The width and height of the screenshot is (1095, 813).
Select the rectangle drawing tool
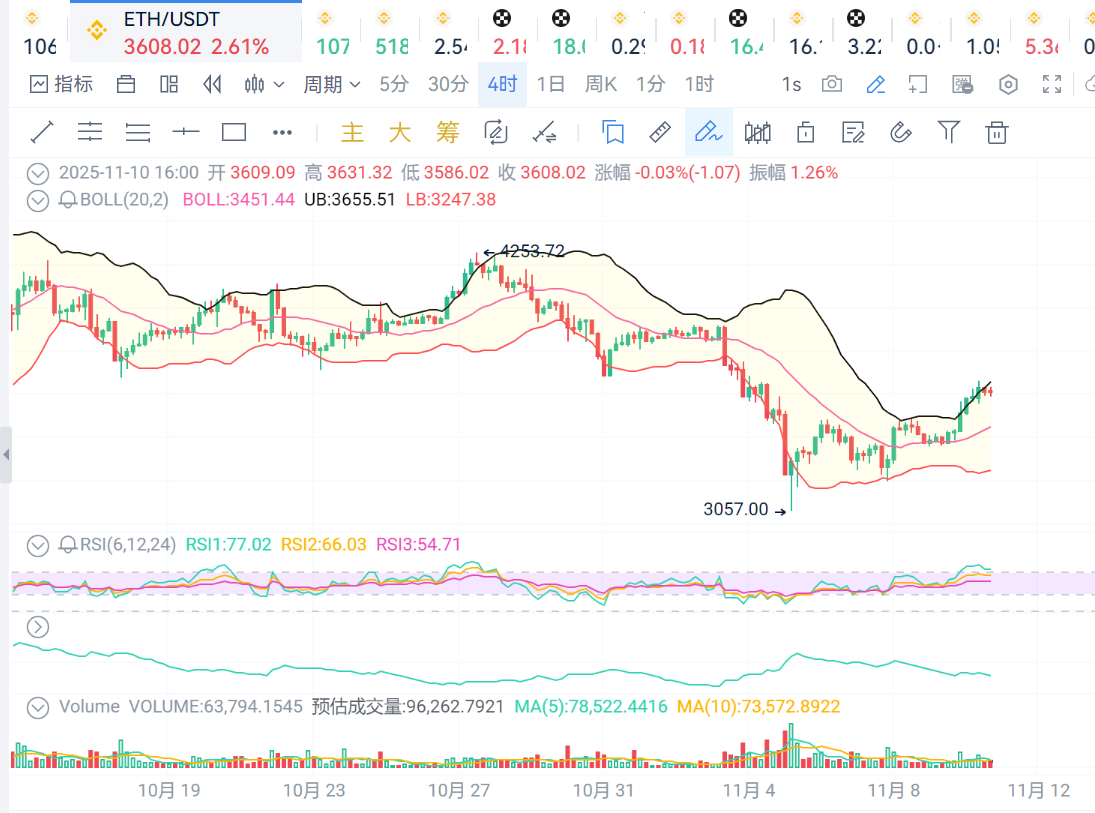coord(234,132)
